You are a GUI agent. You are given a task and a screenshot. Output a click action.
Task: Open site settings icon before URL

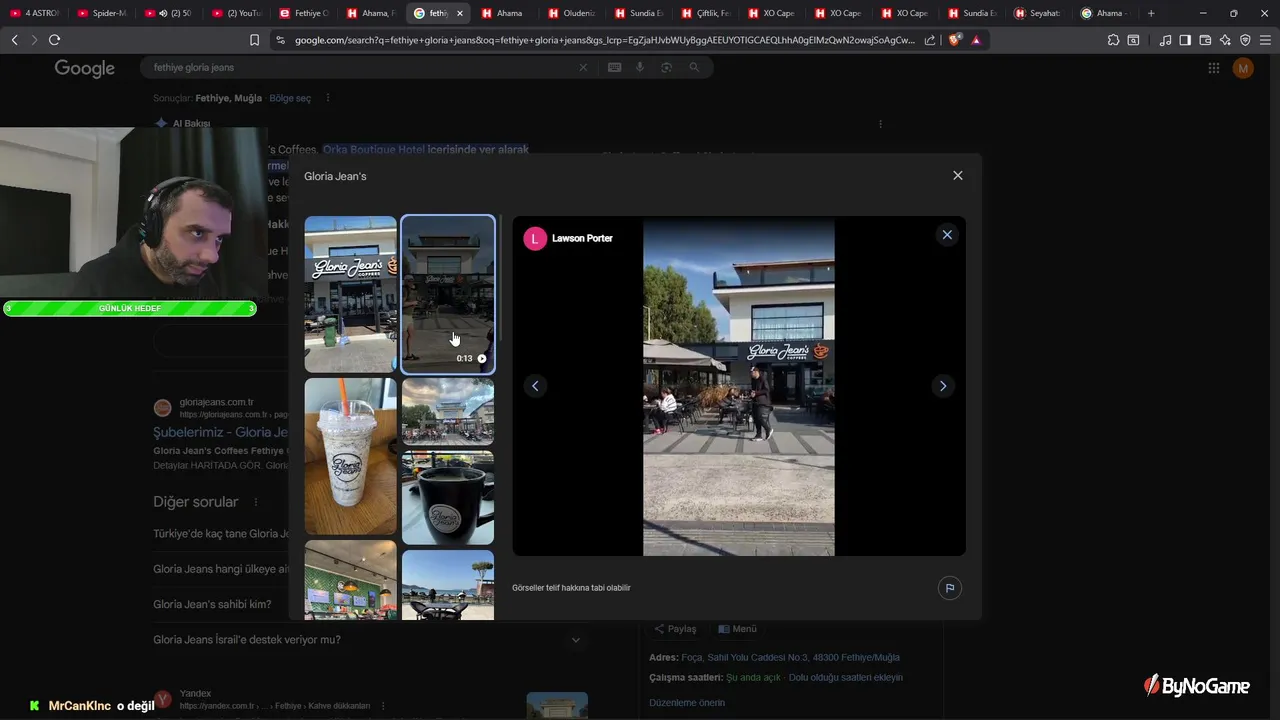click(280, 40)
